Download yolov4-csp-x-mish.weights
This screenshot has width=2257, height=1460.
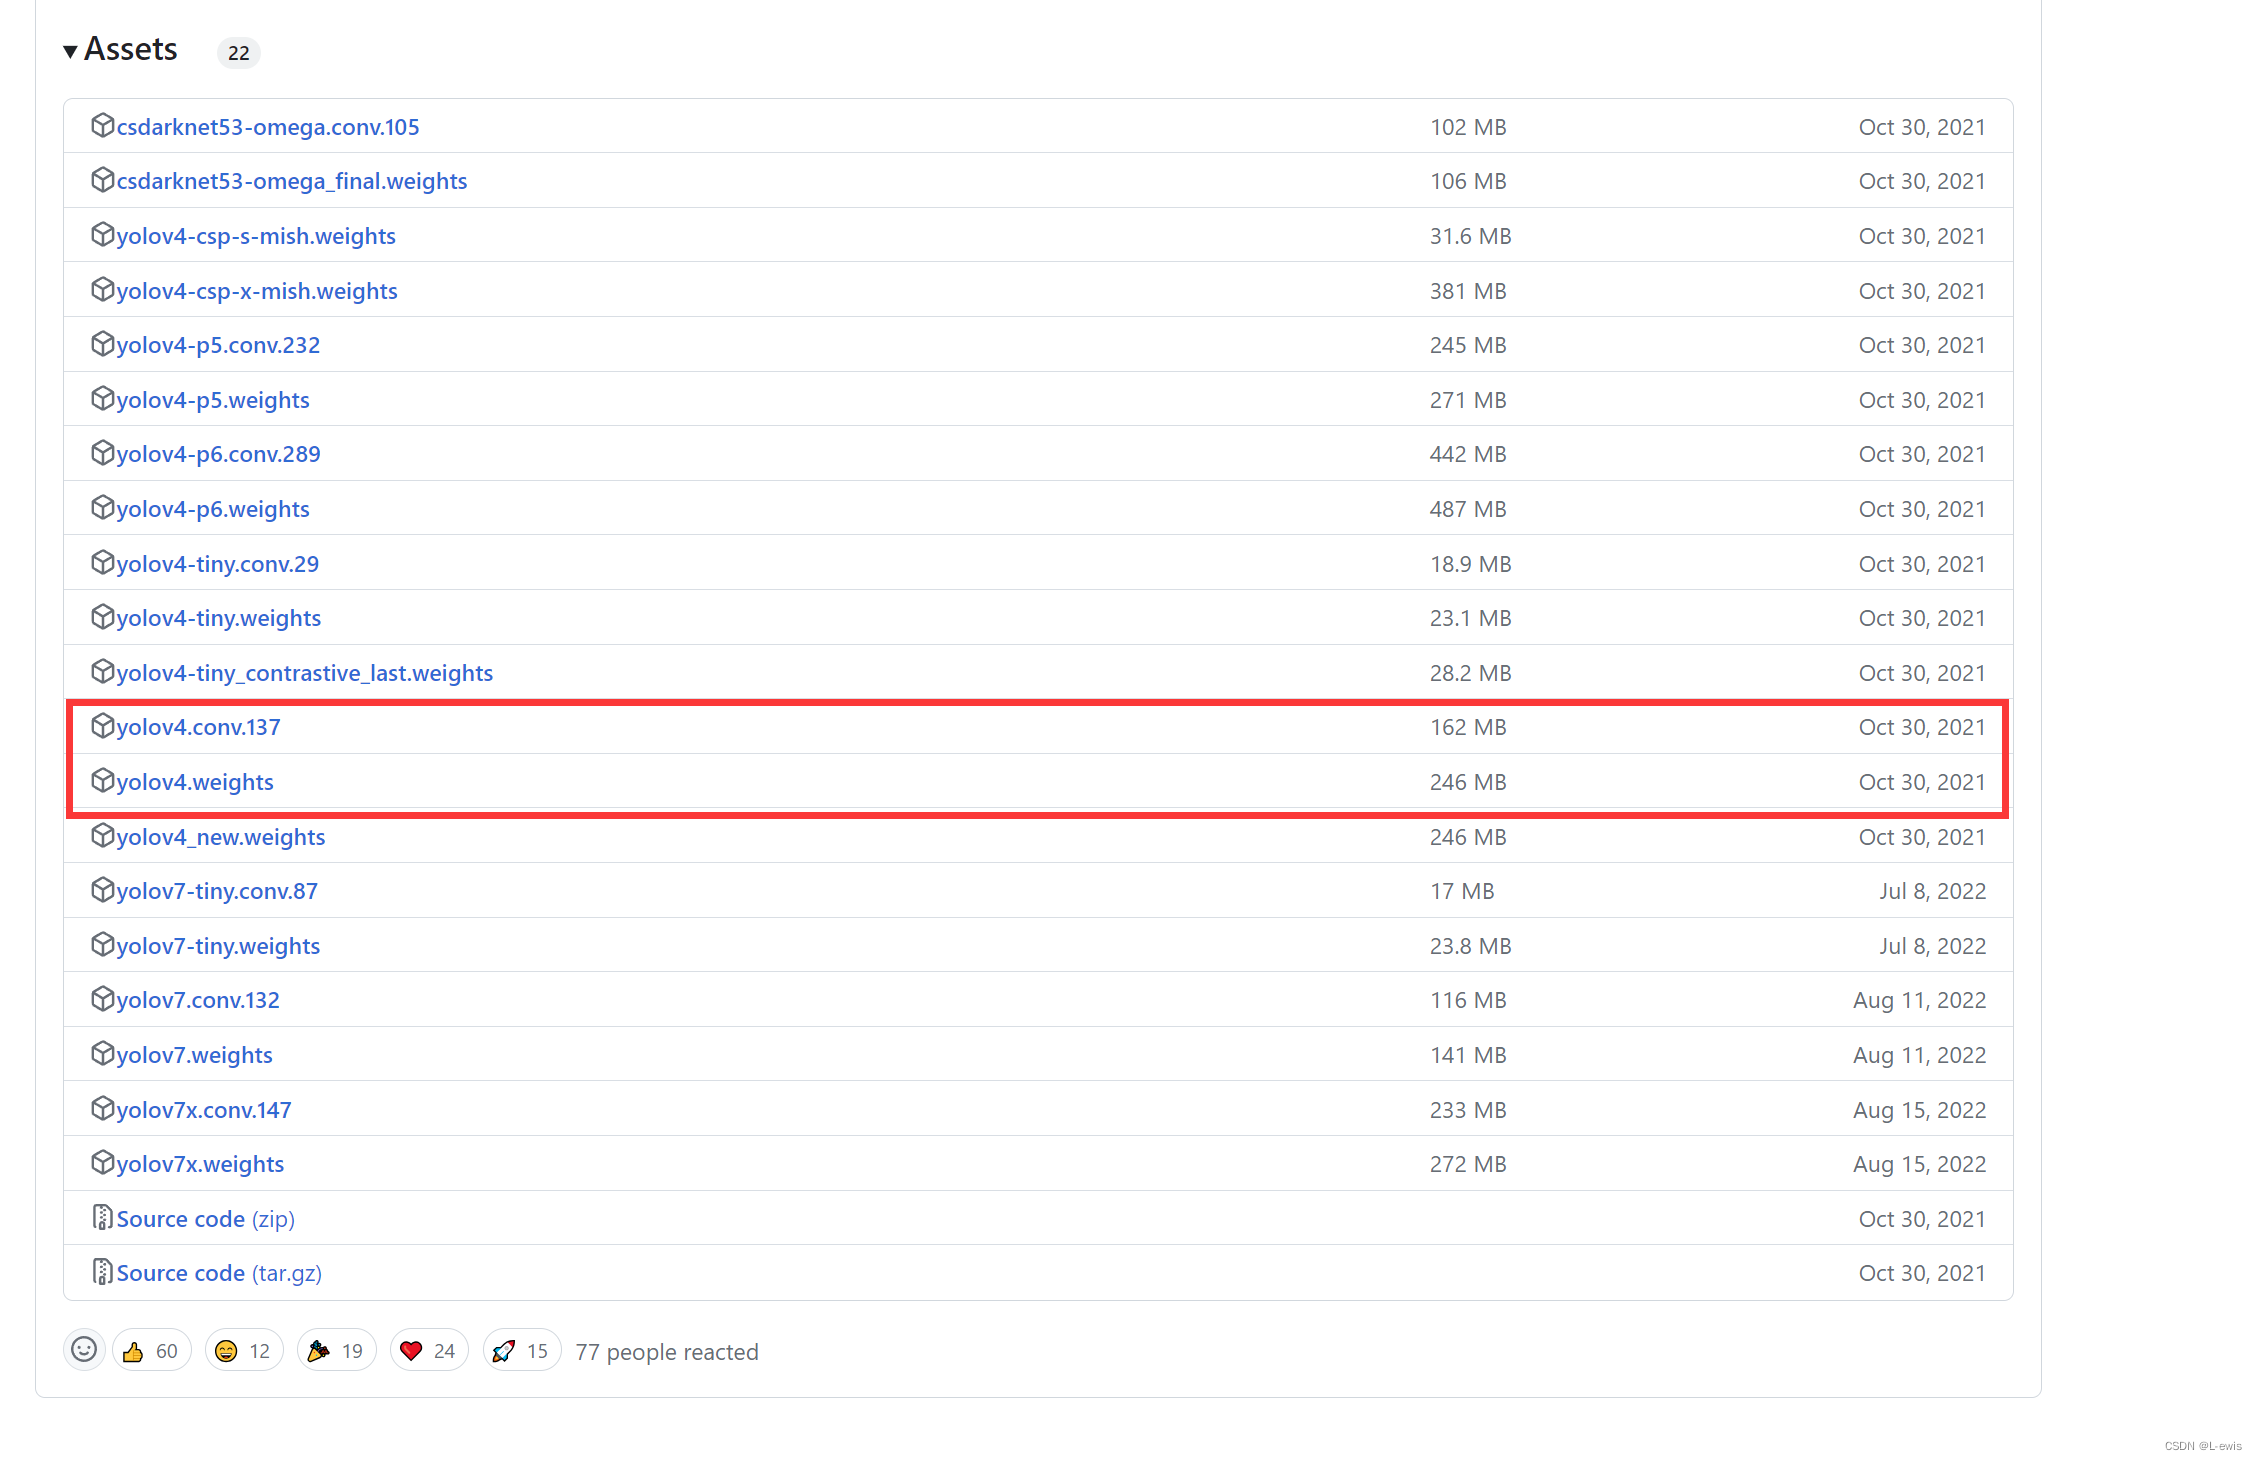[x=256, y=291]
